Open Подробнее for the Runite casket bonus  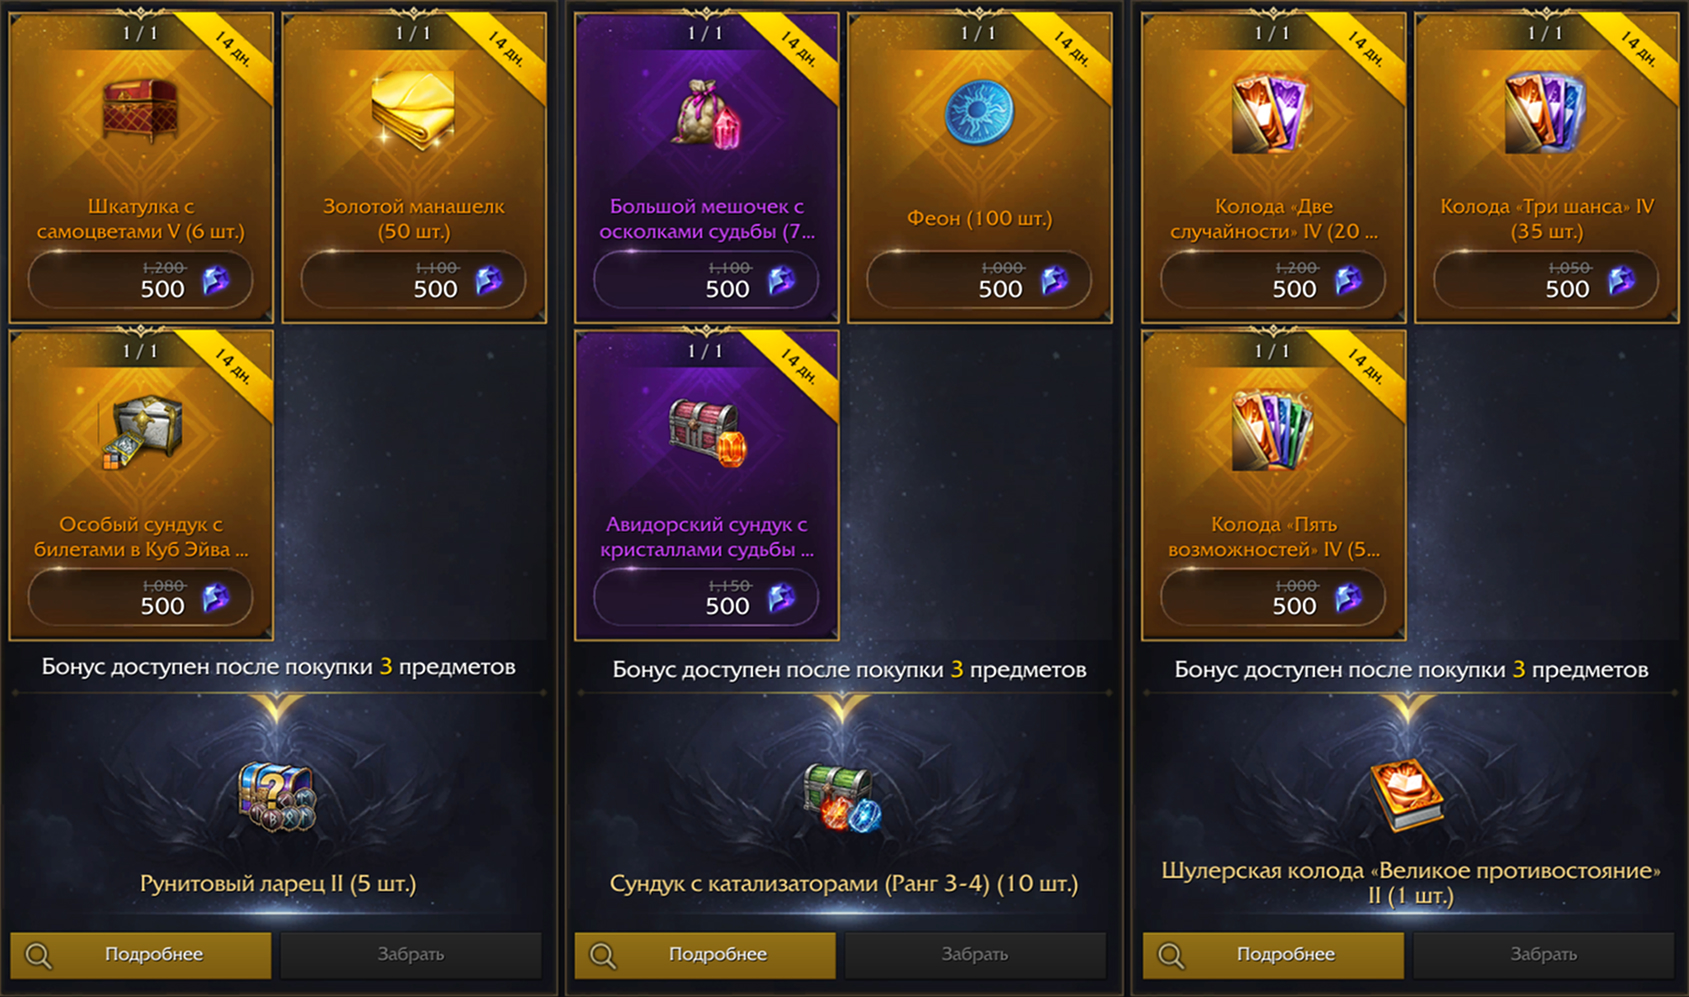(x=141, y=955)
